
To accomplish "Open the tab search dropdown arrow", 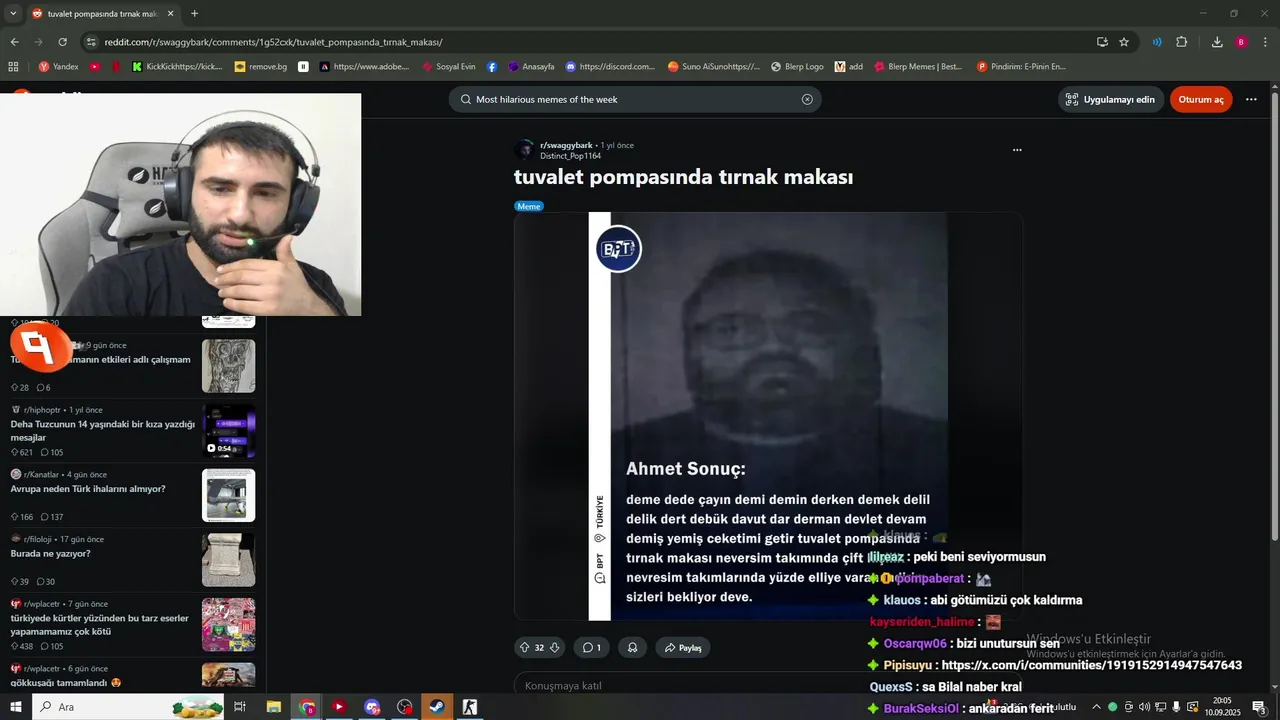I will 13,14.
